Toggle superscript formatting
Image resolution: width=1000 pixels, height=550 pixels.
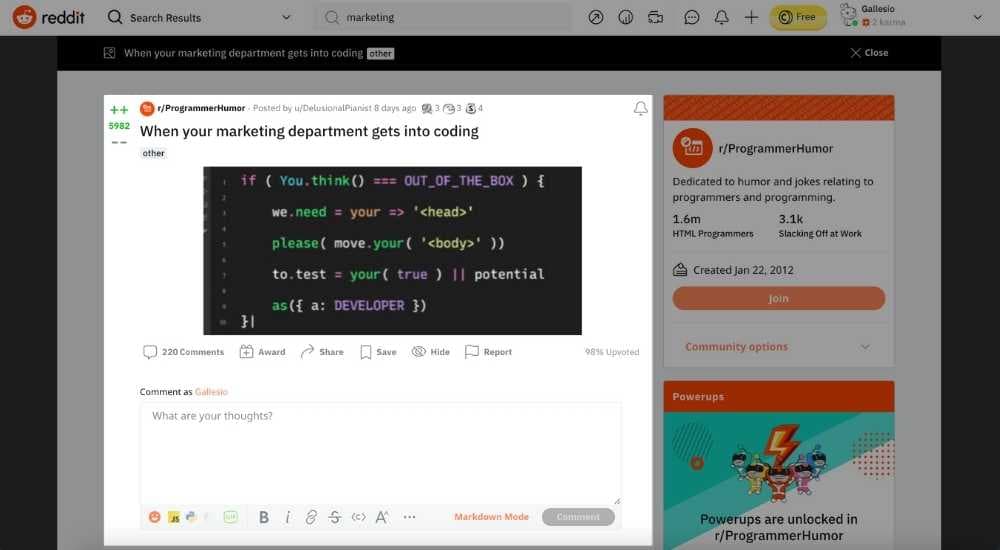coord(382,517)
